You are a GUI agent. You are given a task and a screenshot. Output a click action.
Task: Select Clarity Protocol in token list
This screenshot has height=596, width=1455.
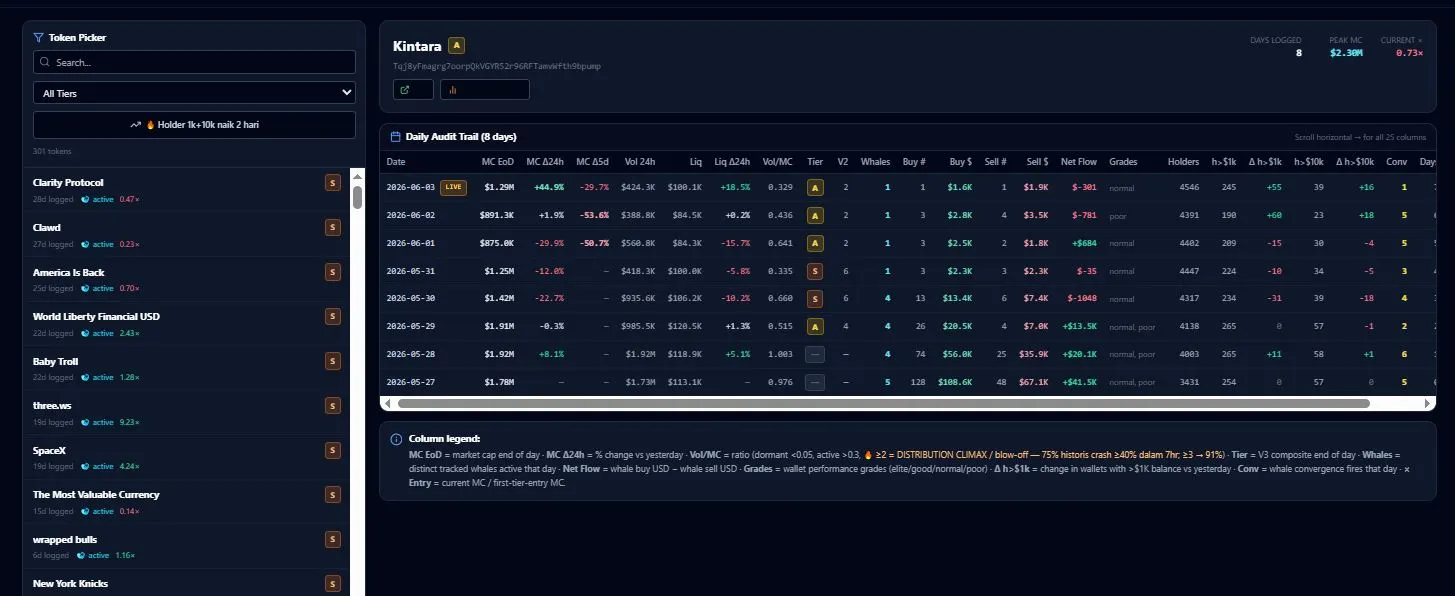pos(186,190)
